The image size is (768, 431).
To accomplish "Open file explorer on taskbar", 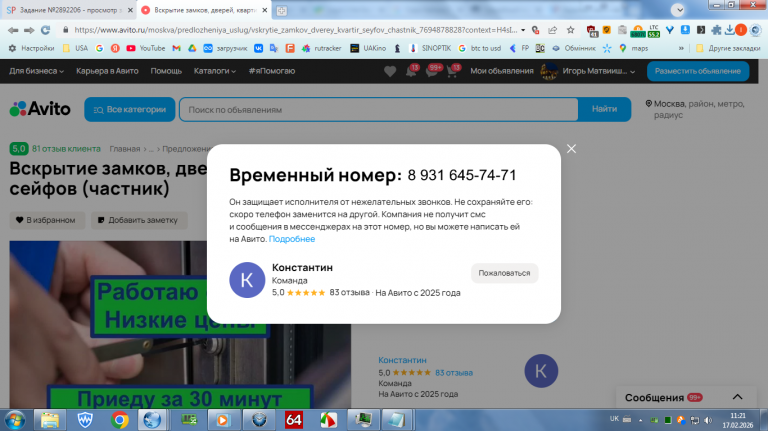I will tap(49, 420).
